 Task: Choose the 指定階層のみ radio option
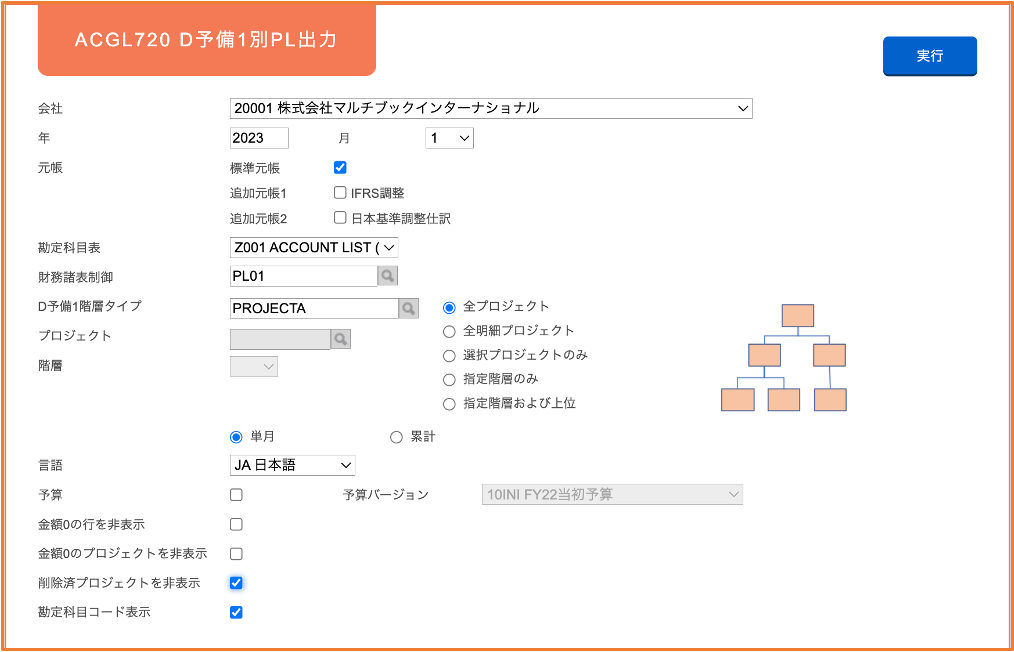click(449, 380)
